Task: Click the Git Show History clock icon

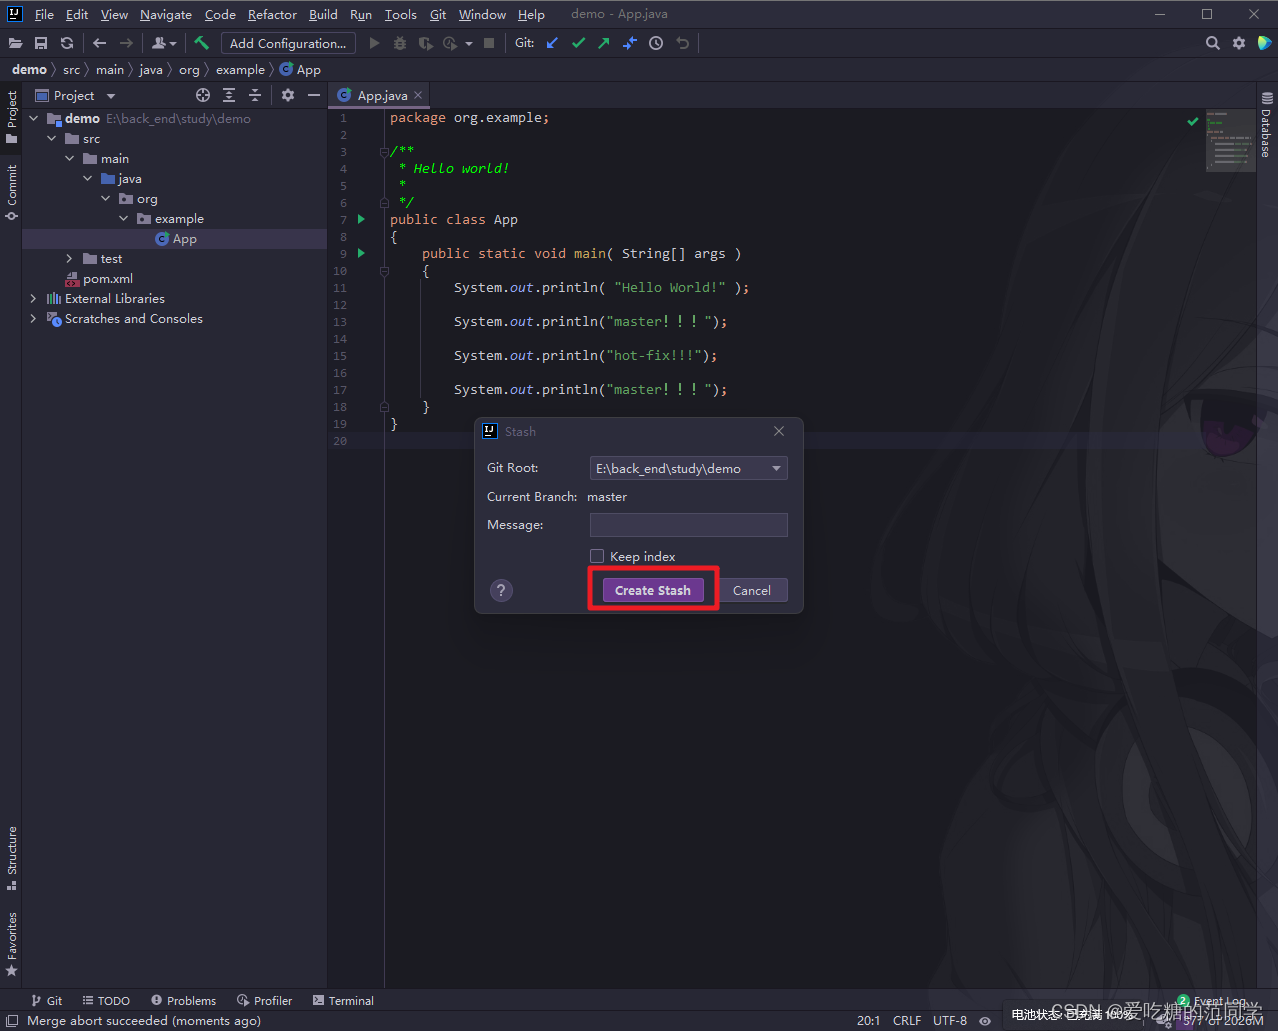Action: pos(656,43)
